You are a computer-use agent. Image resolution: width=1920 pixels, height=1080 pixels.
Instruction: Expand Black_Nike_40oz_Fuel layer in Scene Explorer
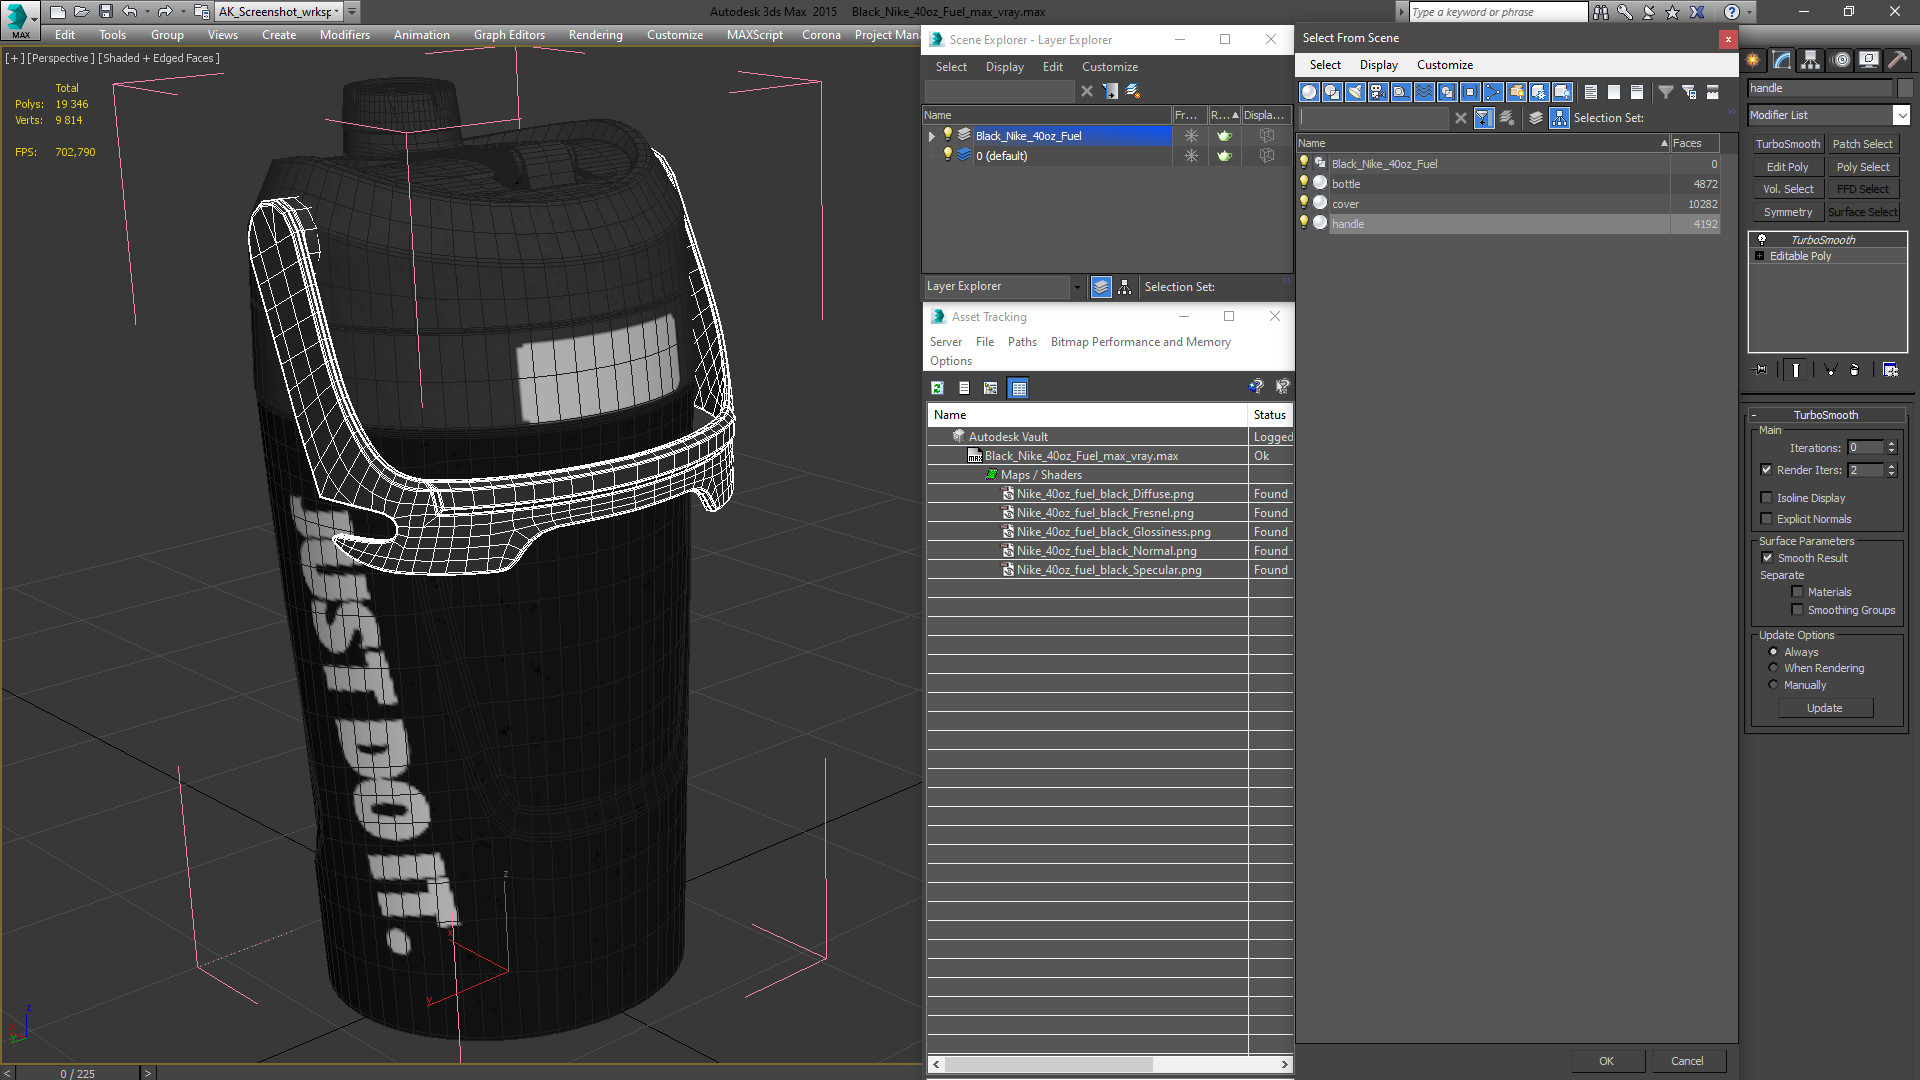[x=932, y=136]
